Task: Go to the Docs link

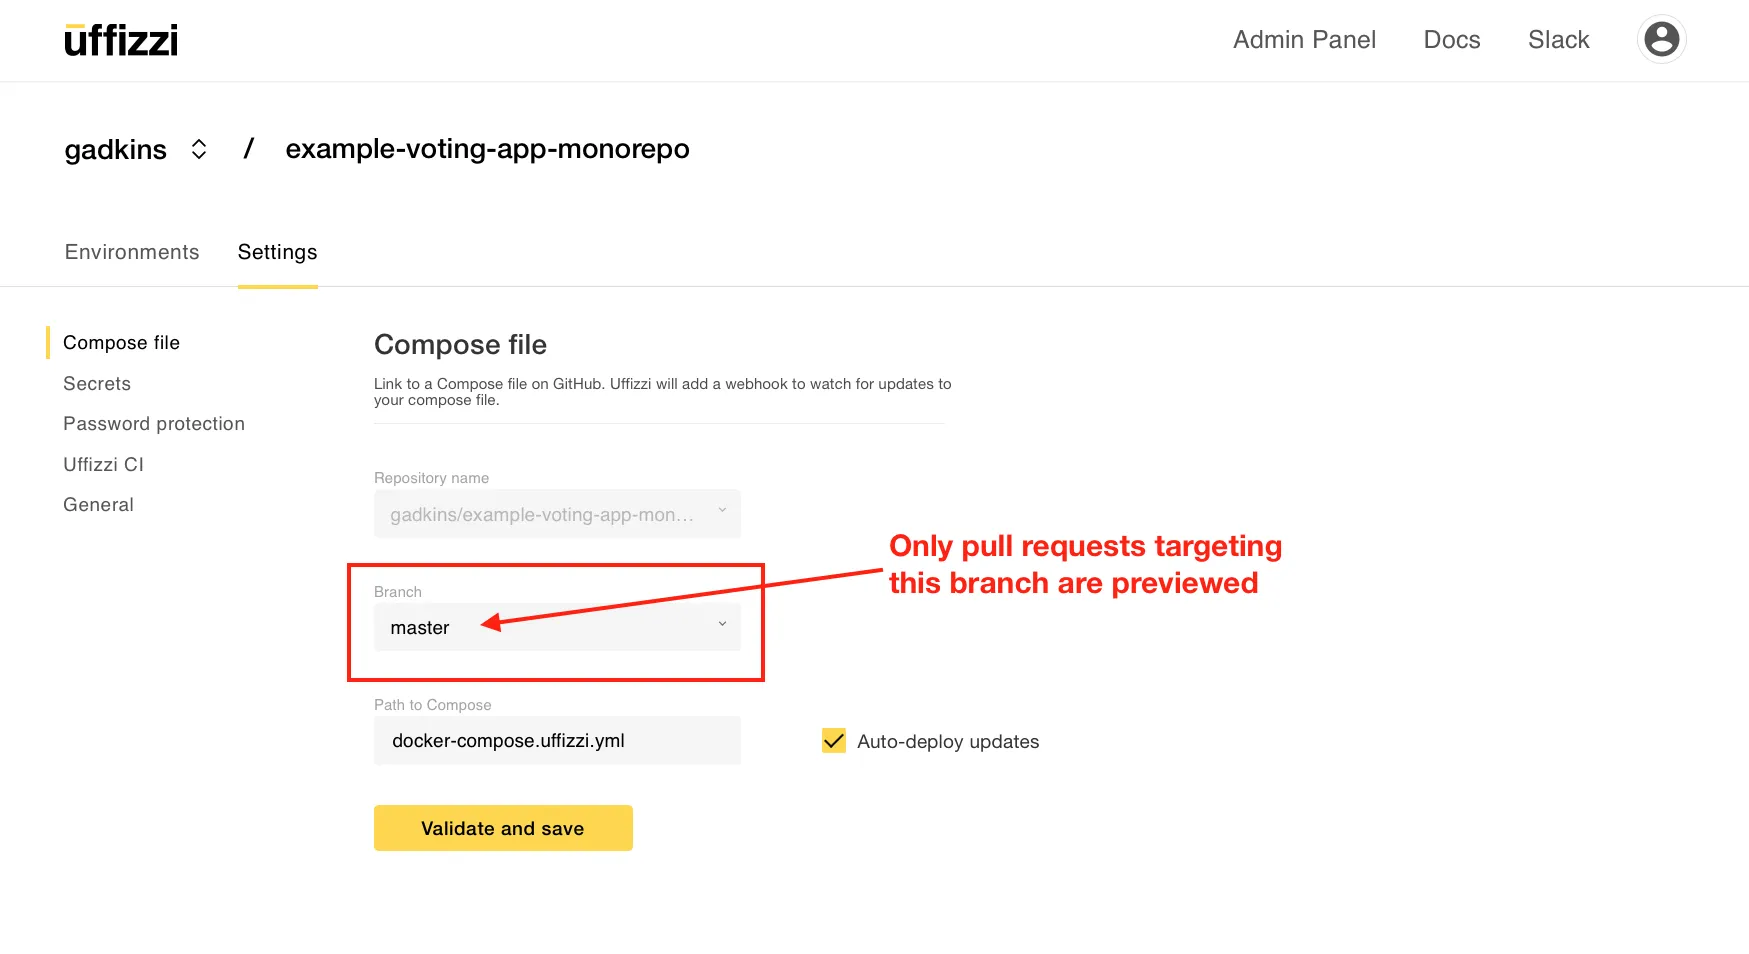Action: pyautogui.click(x=1451, y=40)
